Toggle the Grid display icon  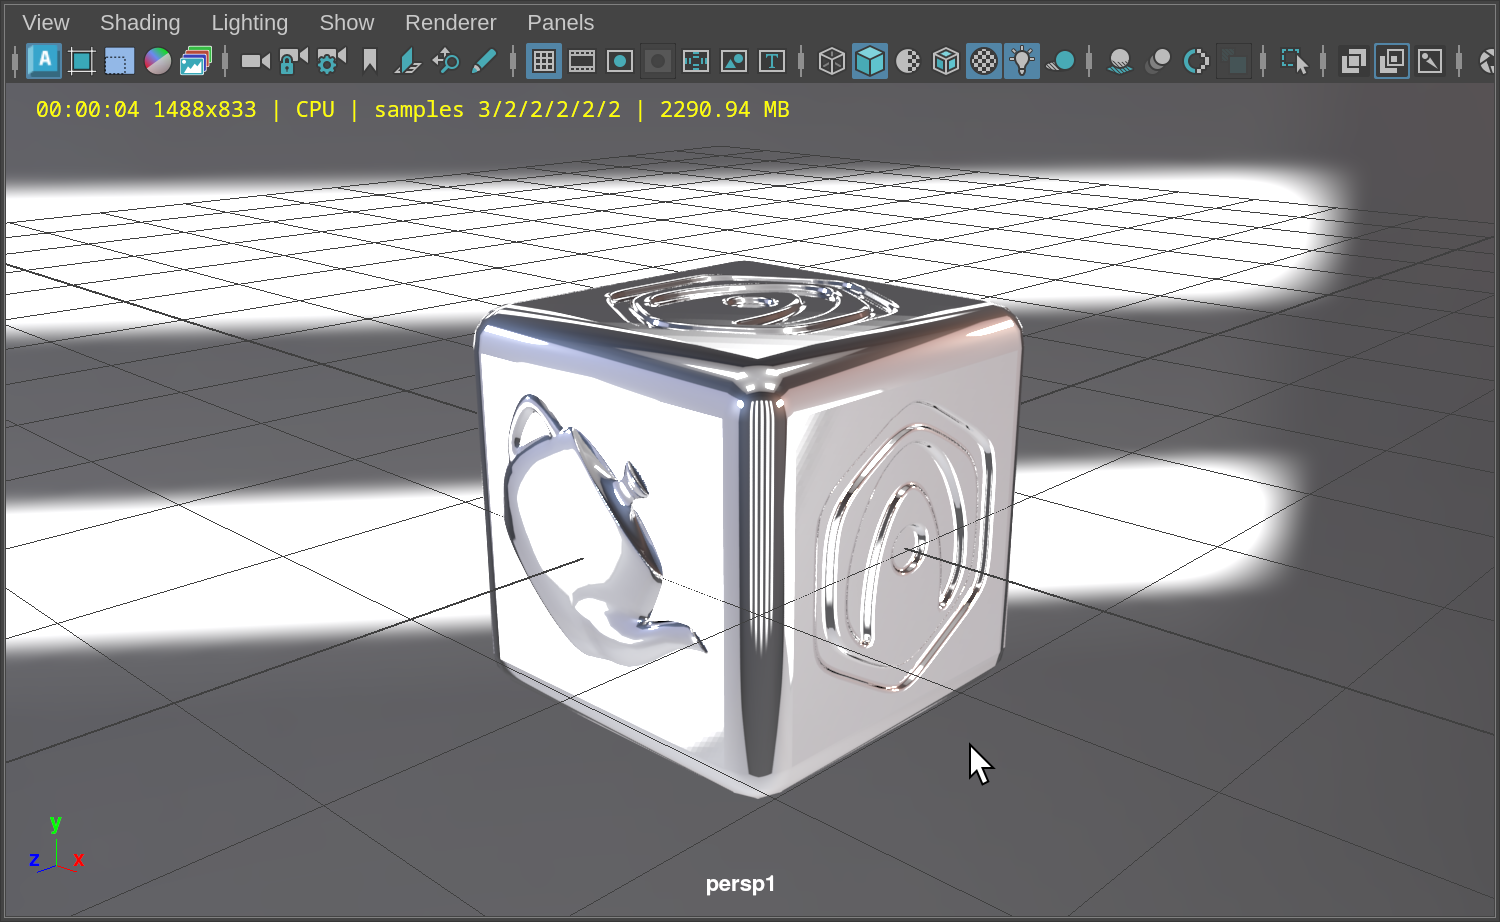pyautogui.click(x=543, y=61)
